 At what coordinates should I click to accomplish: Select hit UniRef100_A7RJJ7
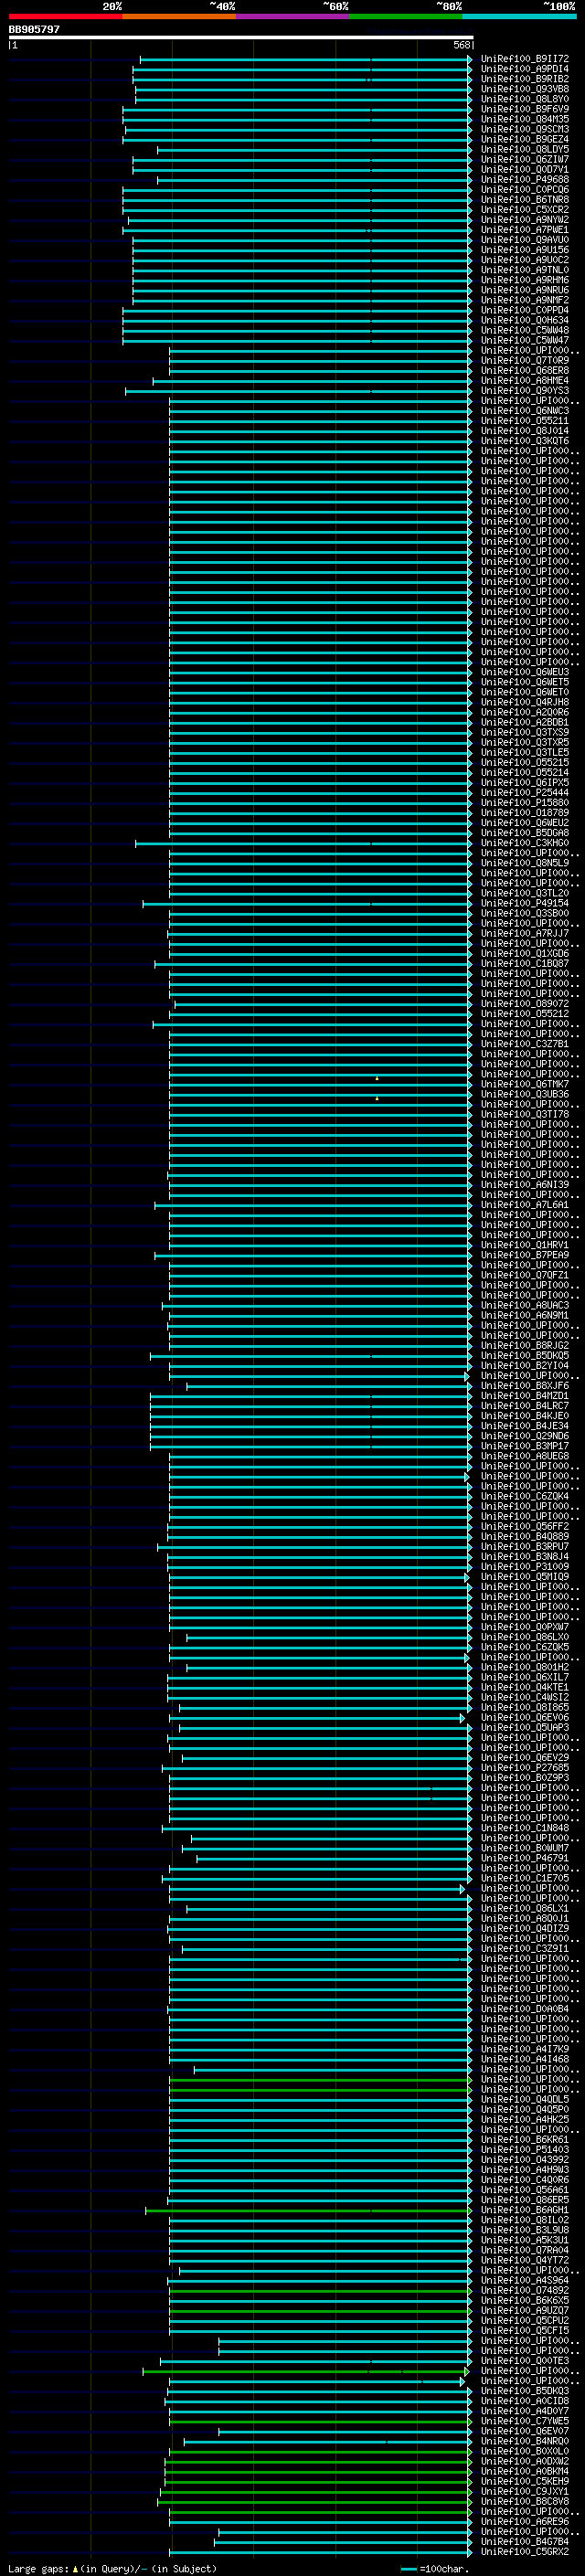(525, 933)
